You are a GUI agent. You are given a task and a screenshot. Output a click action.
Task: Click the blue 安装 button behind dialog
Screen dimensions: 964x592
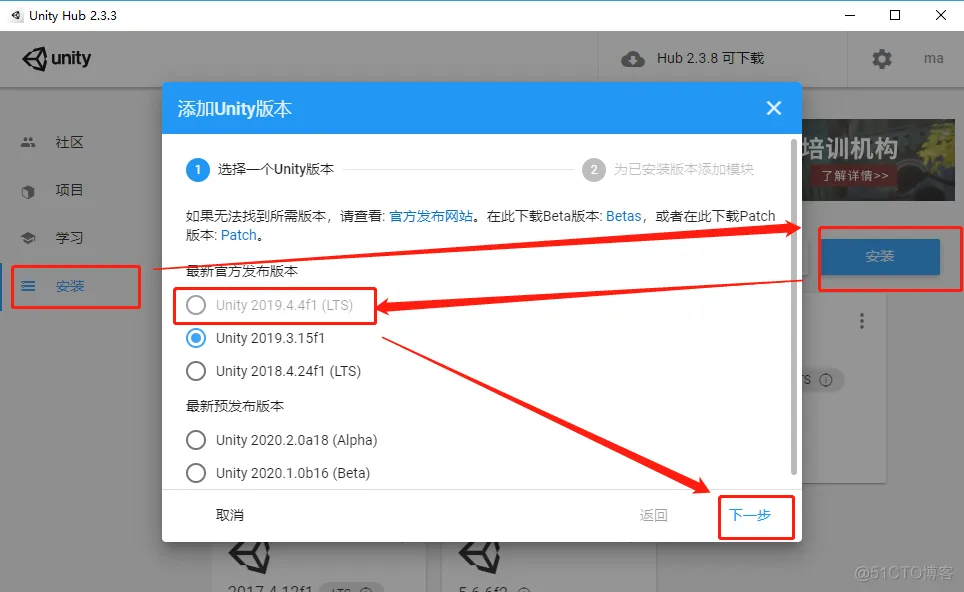[x=880, y=256]
